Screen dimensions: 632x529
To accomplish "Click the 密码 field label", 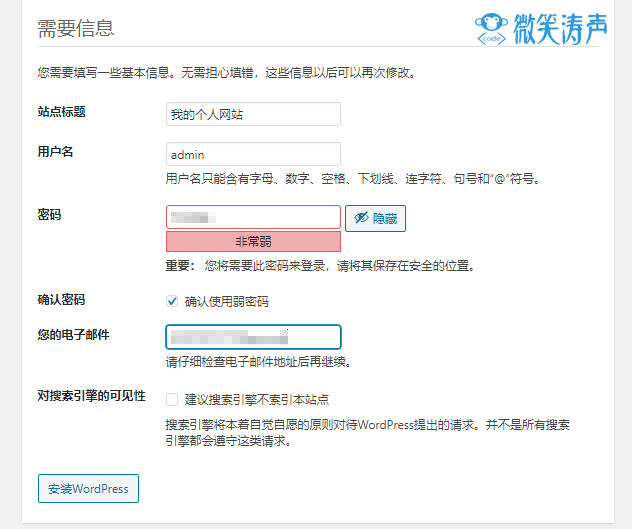I will point(49,214).
